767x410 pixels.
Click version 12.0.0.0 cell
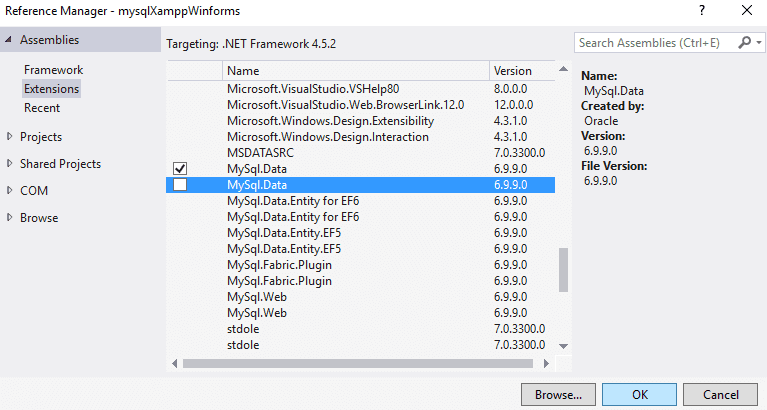[x=513, y=105]
